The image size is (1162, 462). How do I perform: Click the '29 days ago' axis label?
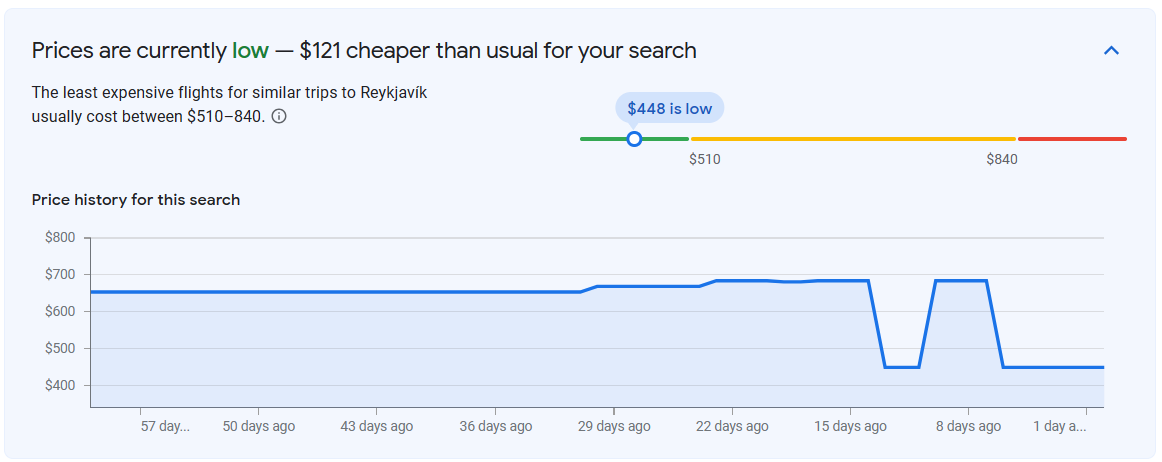[x=614, y=426]
